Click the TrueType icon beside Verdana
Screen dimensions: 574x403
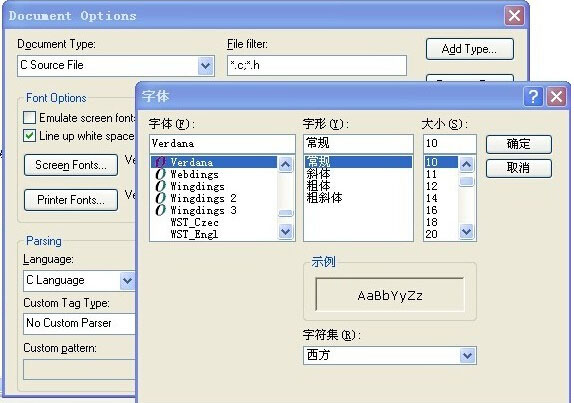click(x=160, y=162)
